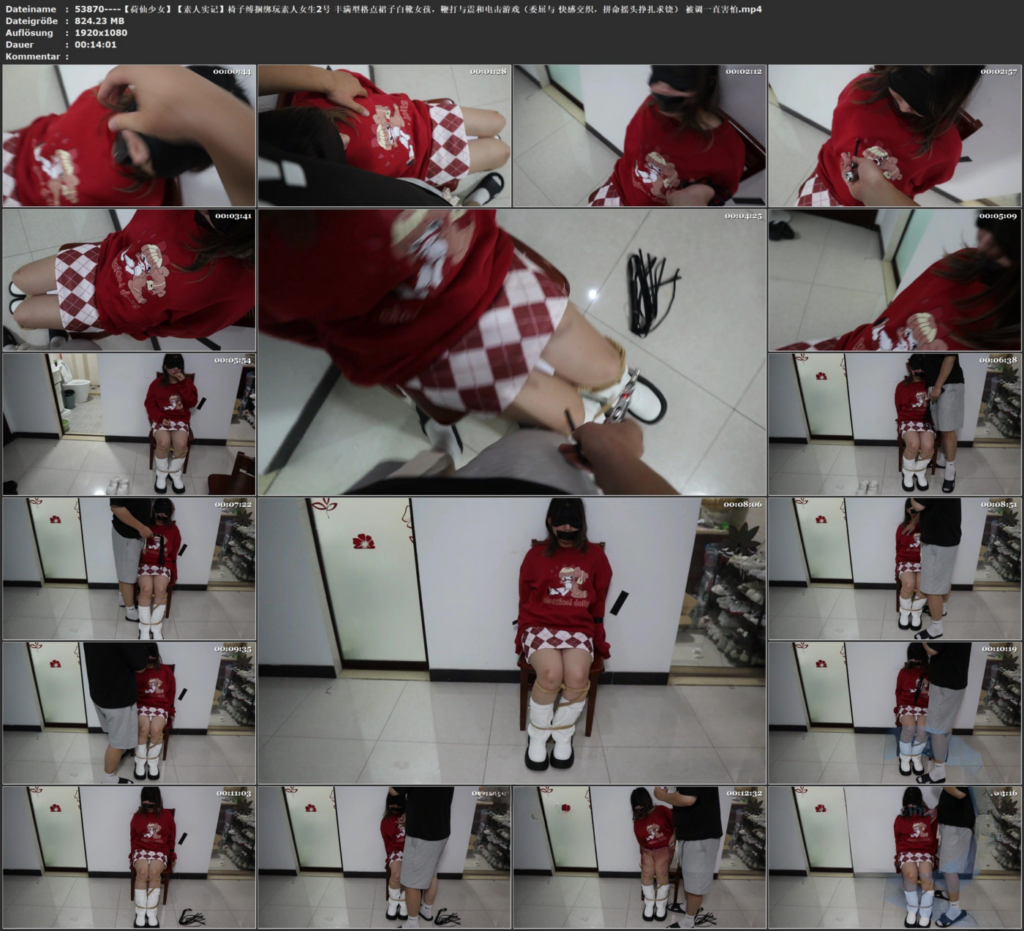
Task: Click the Dateiname text in header
Action: point(31,9)
